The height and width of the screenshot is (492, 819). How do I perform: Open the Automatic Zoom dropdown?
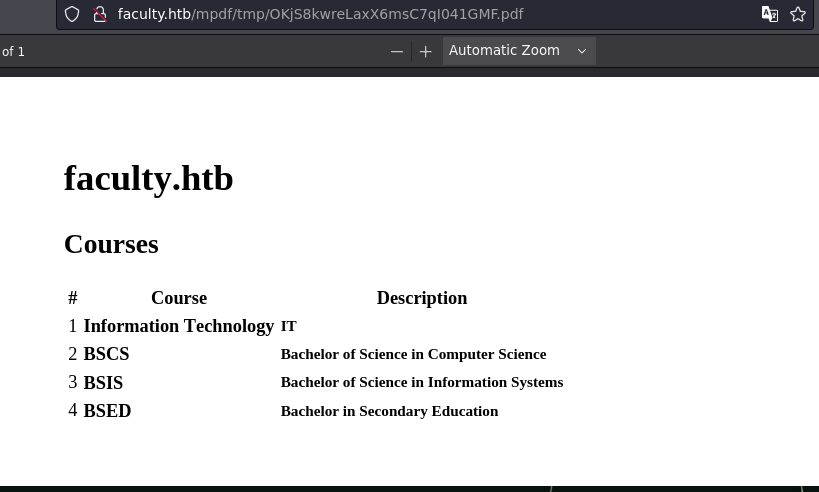pos(506,51)
